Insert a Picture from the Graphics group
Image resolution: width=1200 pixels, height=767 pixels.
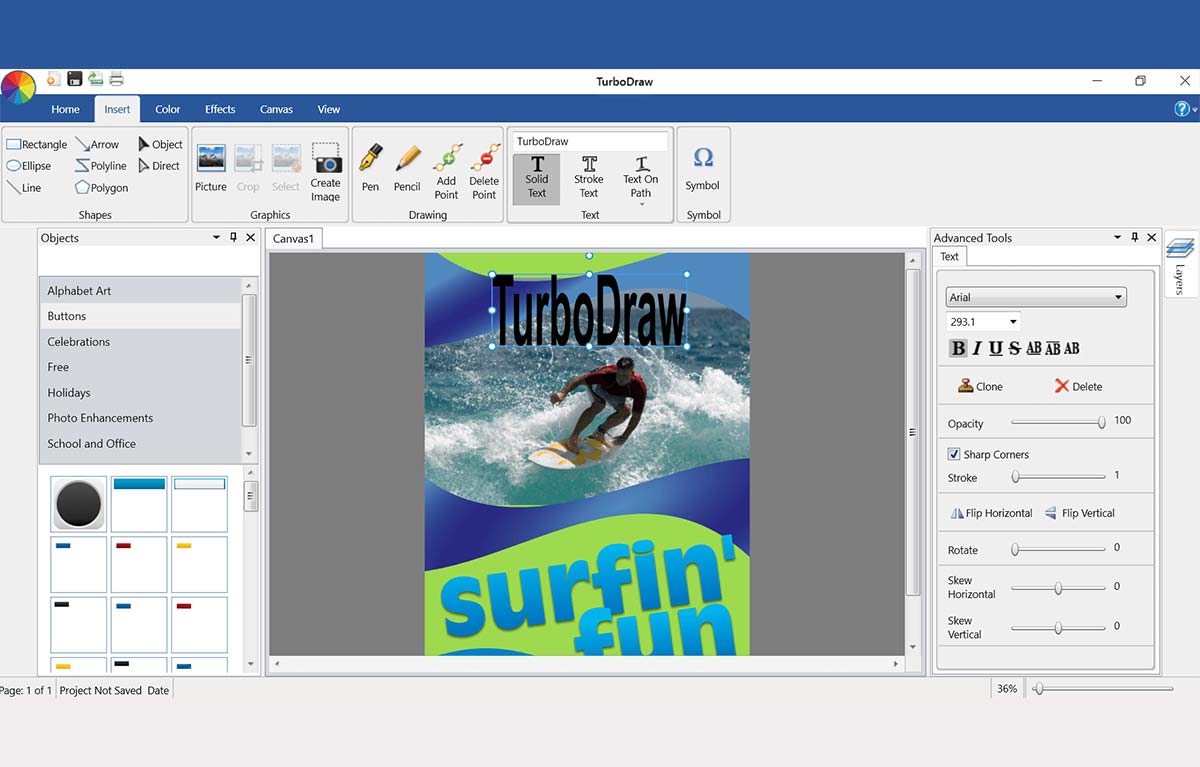(211, 168)
